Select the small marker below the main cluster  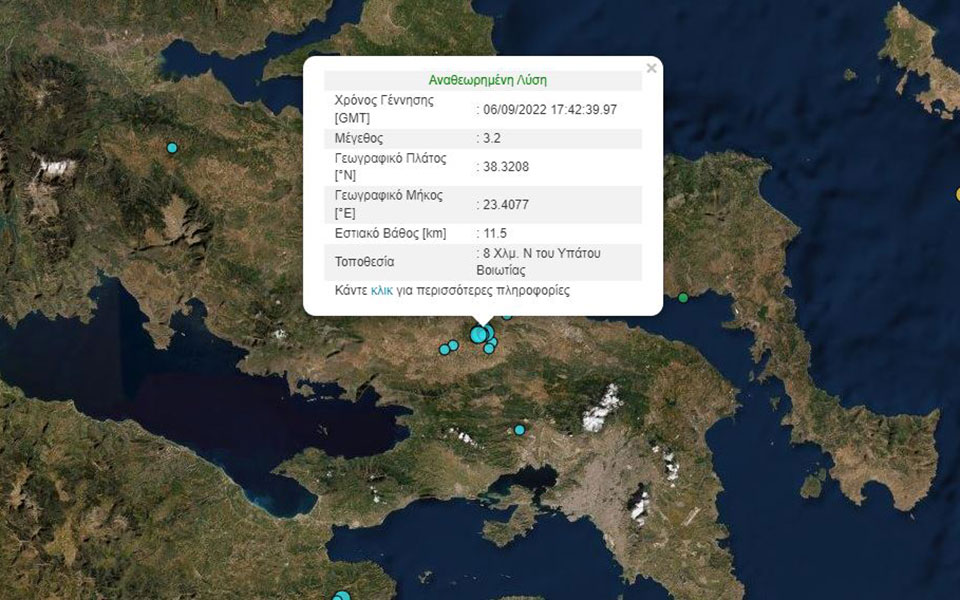488,350
